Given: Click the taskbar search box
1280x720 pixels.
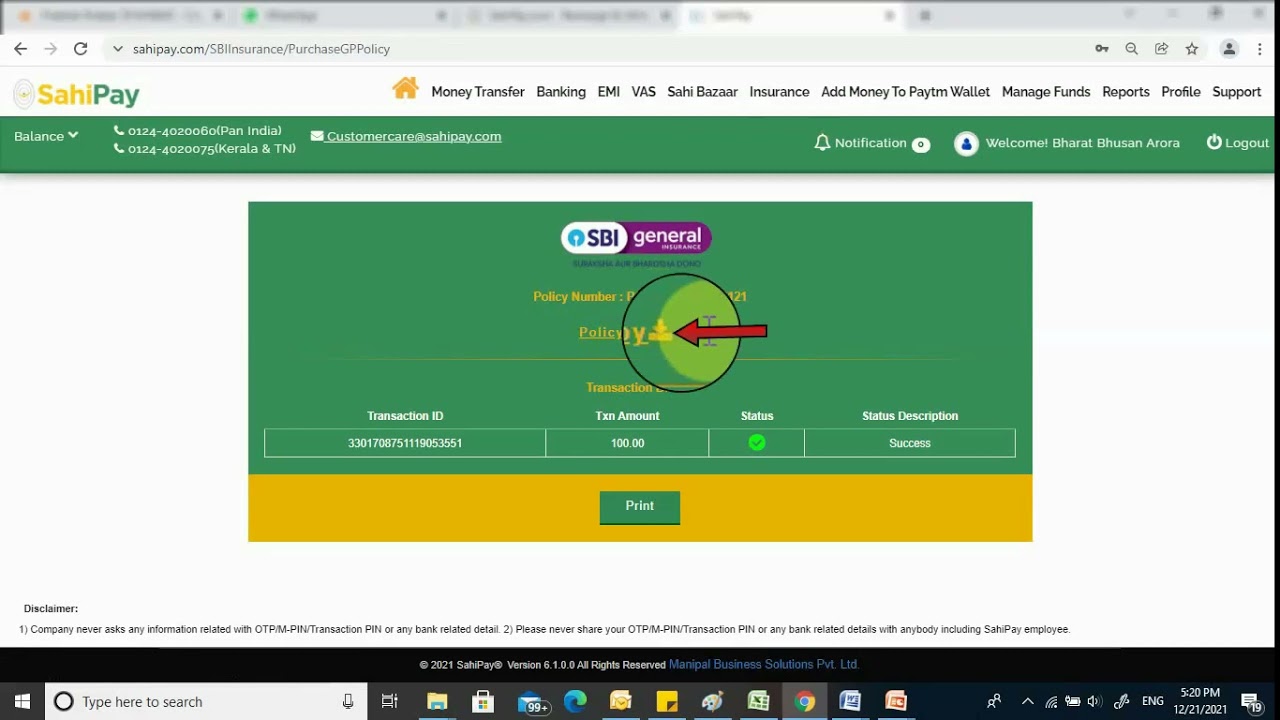Looking at the screenshot, I should pyautogui.click(x=206, y=701).
